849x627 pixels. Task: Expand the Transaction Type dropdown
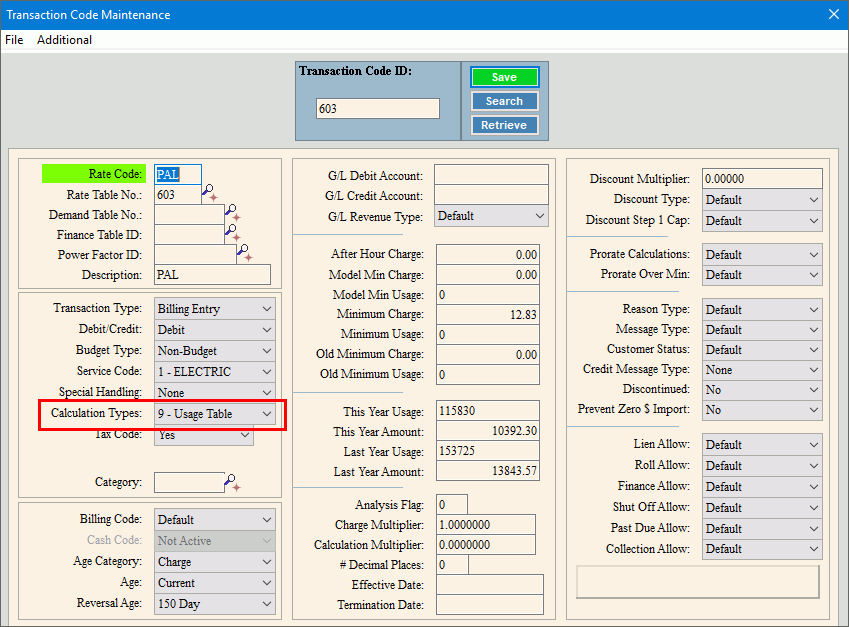pyautogui.click(x=266, y=310)
